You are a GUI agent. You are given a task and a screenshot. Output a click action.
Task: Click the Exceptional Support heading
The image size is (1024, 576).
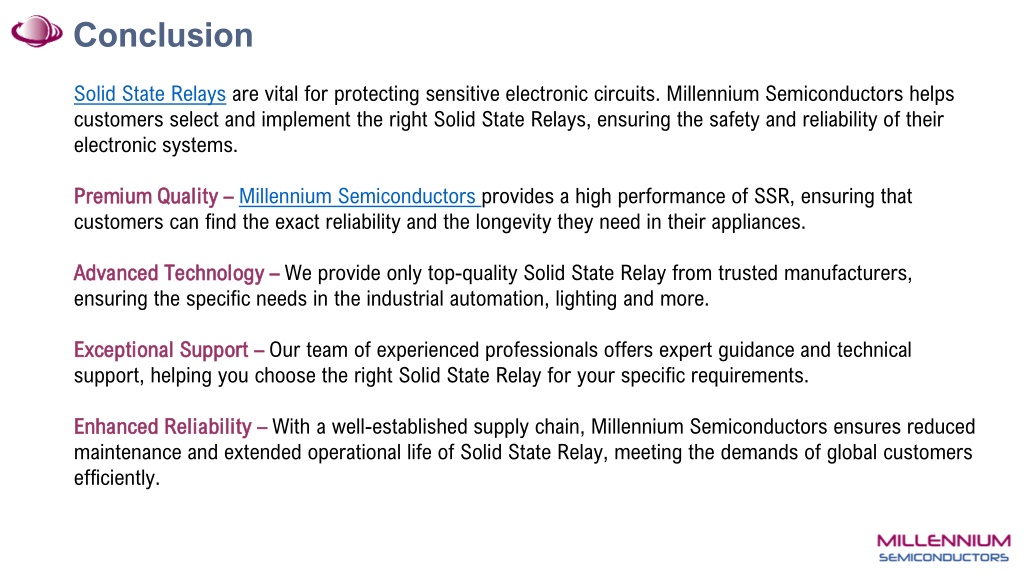161,350
